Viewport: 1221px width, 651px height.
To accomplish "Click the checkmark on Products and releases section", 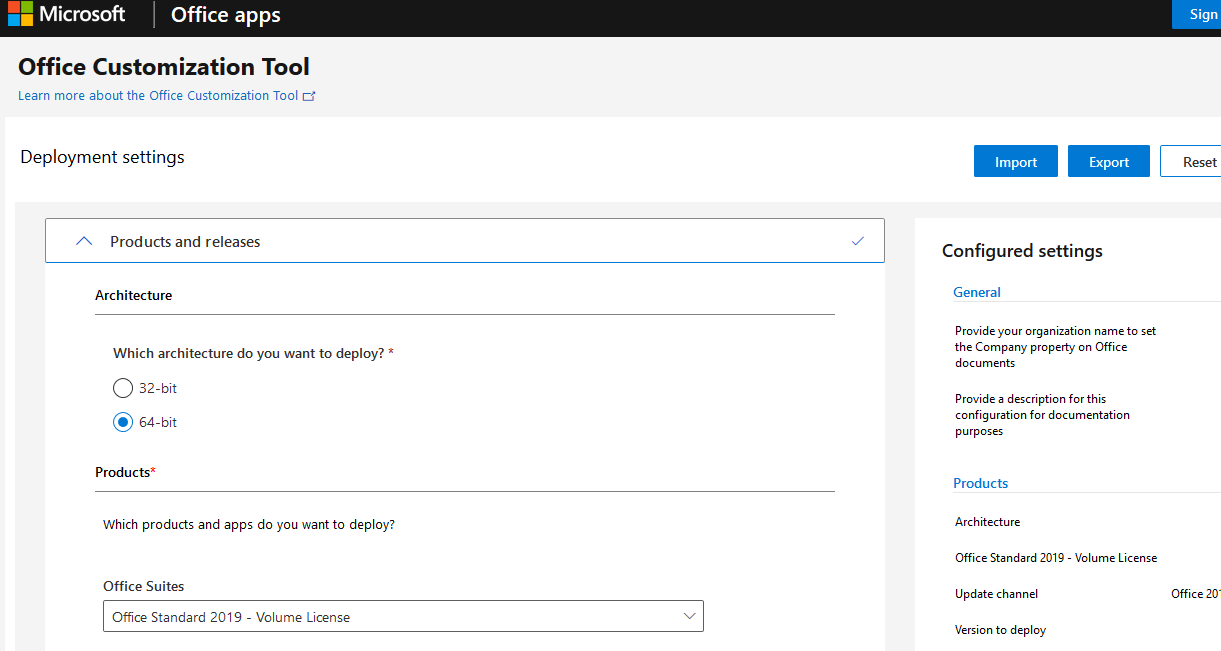I will [x=858, y=240].
